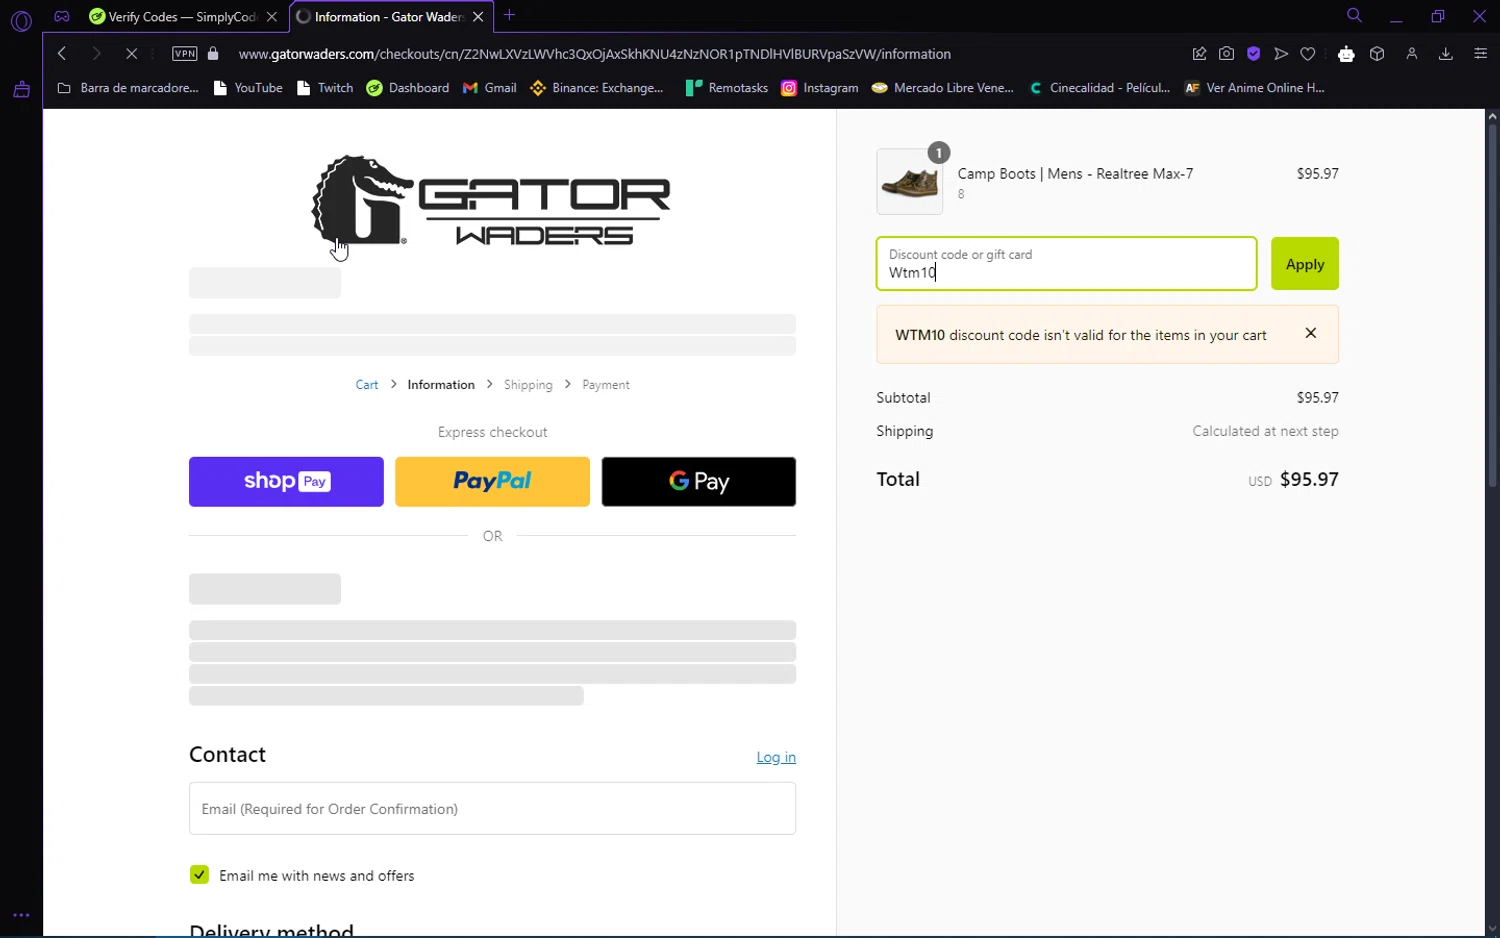Search open tabs with magnifier icon
This screenshot has height=938, width=1500.
(1354, 16)
